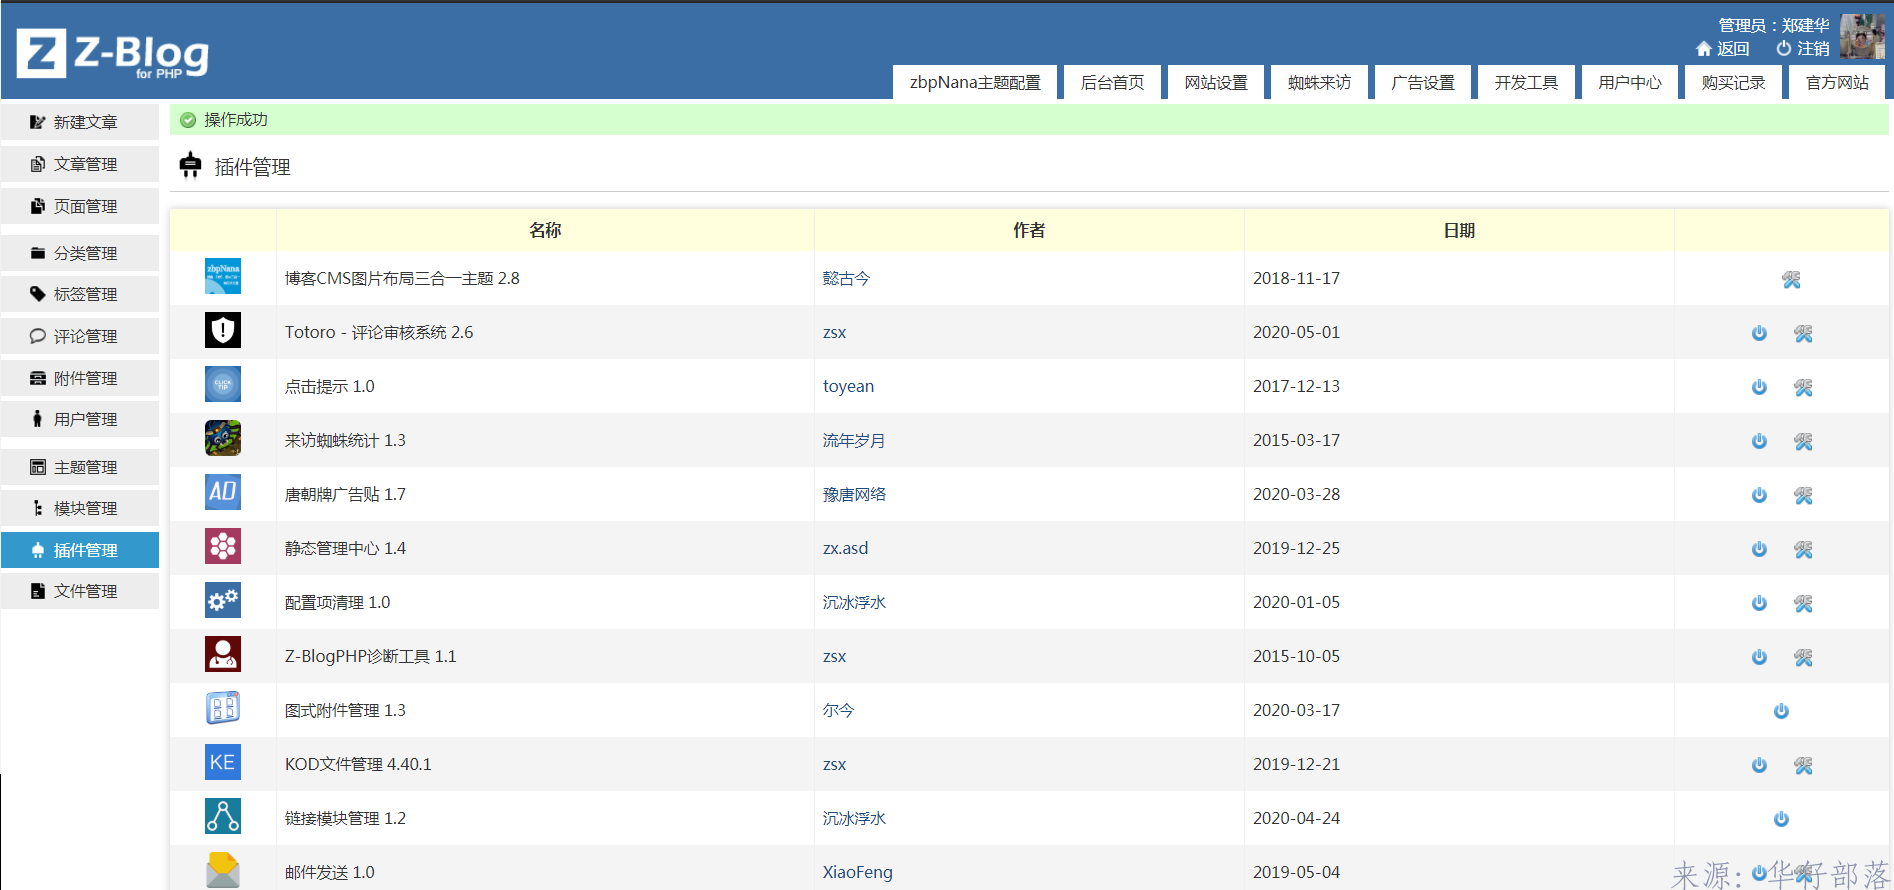1894x890 pixels.
Task: Click the Totoro shield plugin icon
Action: point(223,330)
